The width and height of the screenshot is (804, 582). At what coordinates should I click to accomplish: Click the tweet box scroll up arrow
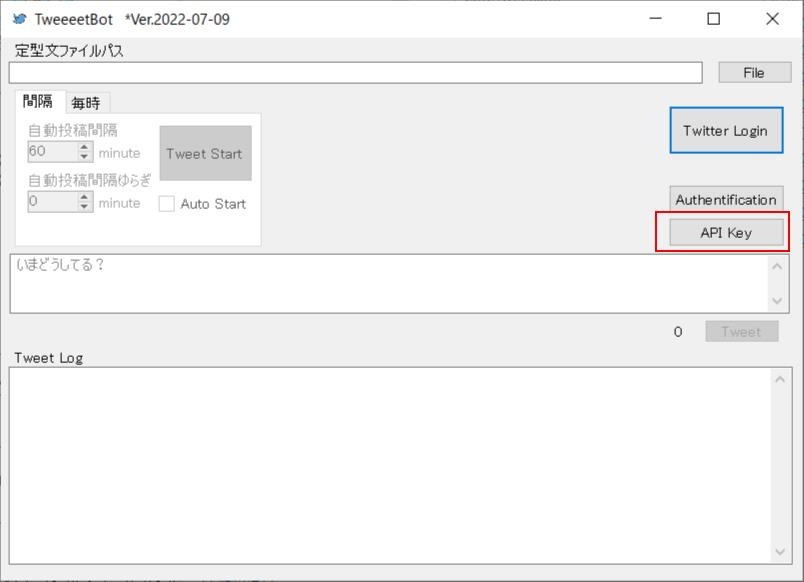pyautogui.click(x=777, y=267)
